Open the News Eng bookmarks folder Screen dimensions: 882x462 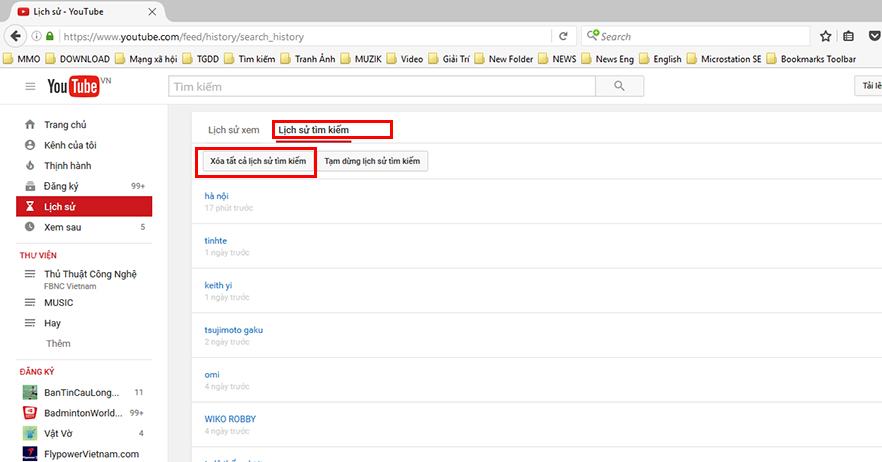[x=608, y=59]
